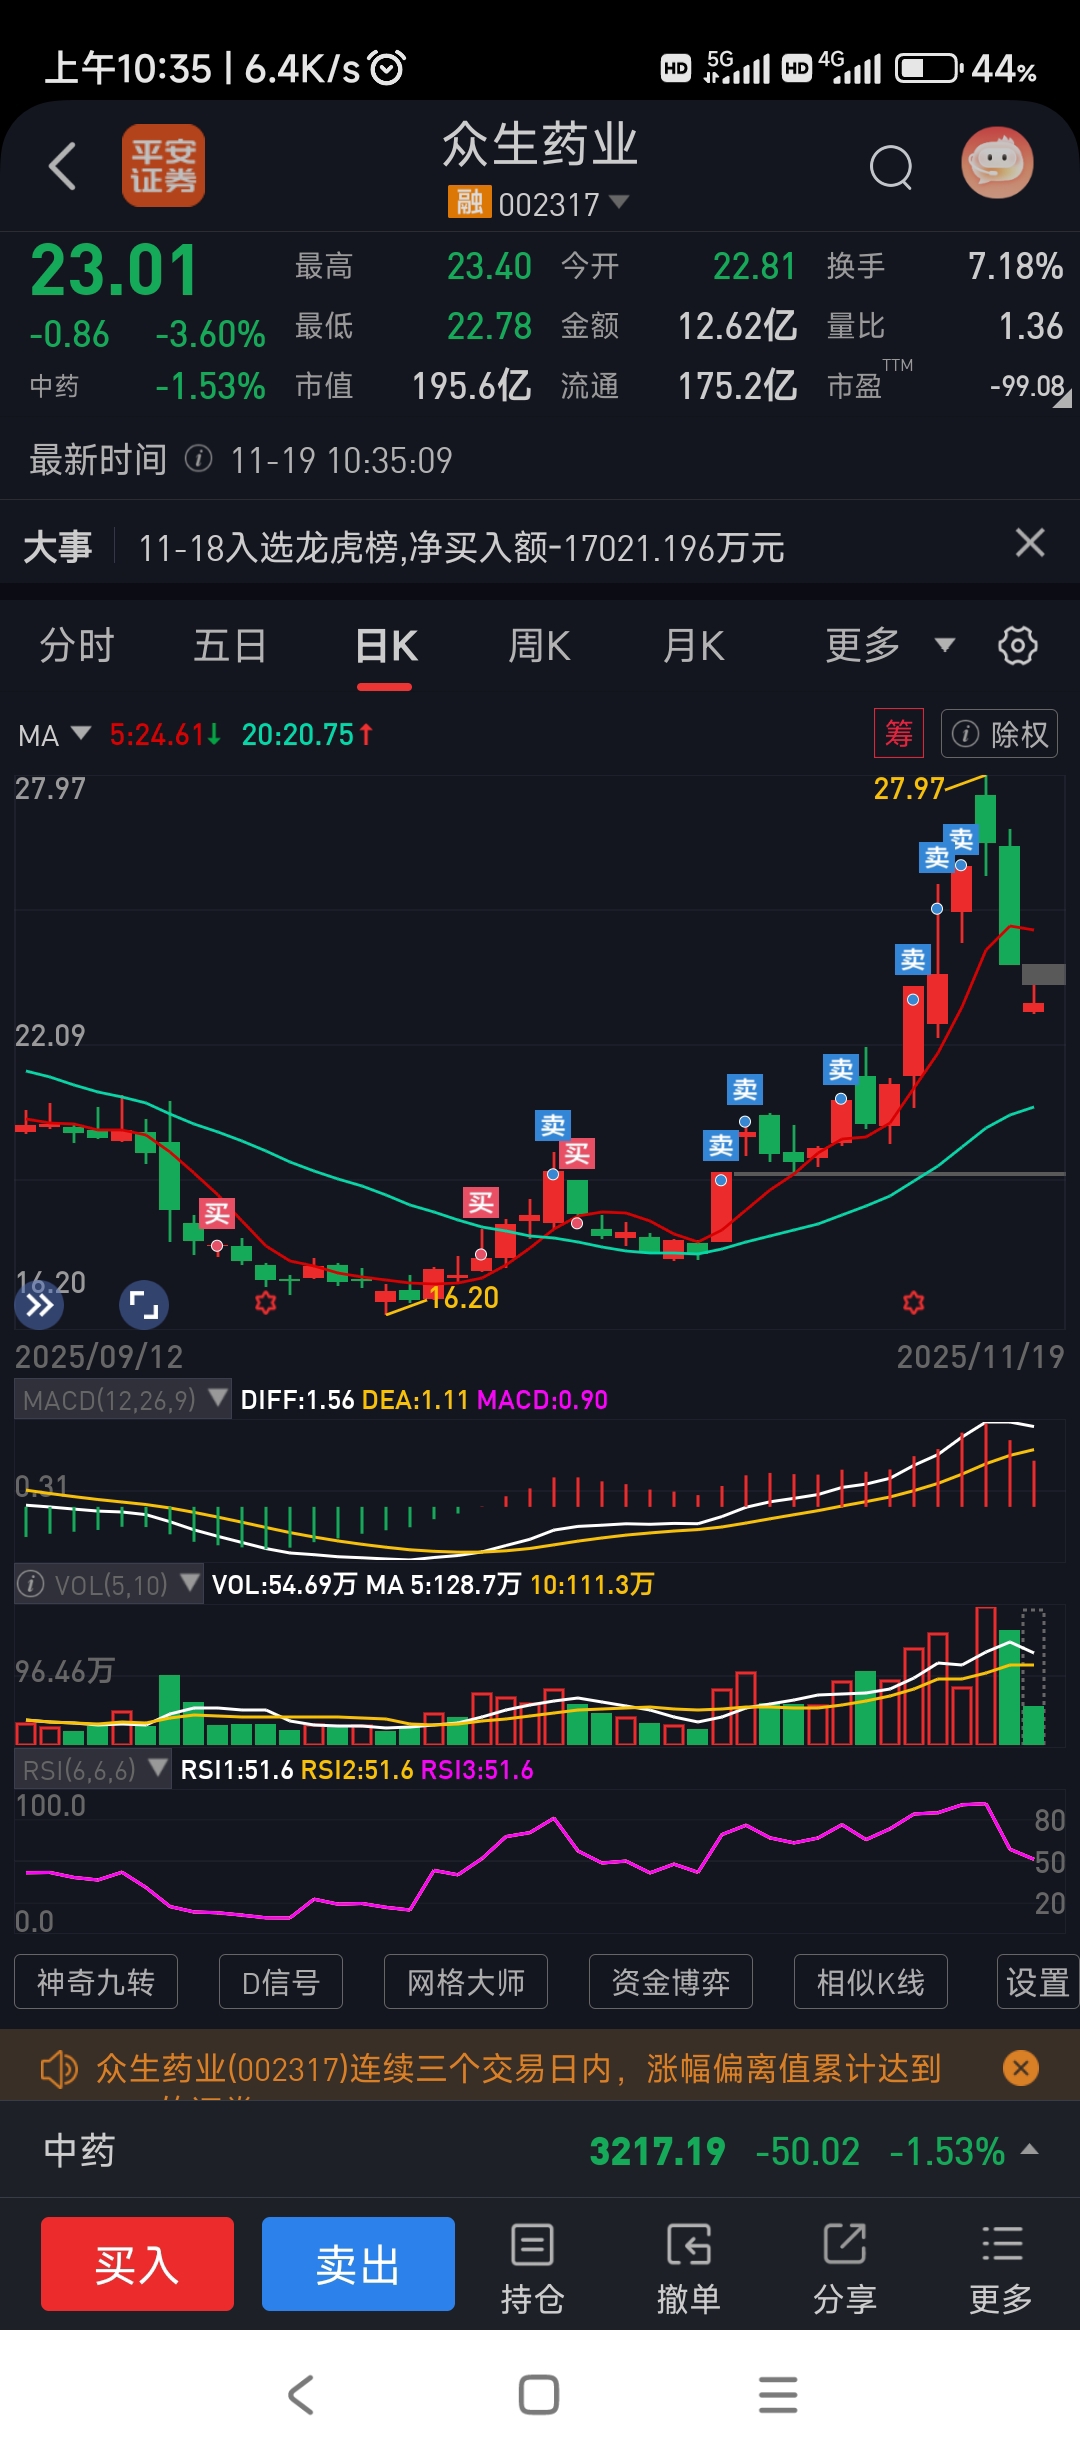This screenshot has height=2460, width=1080.
Task: Tap the info icon beside 最新时间
Action: pos(199,459)
